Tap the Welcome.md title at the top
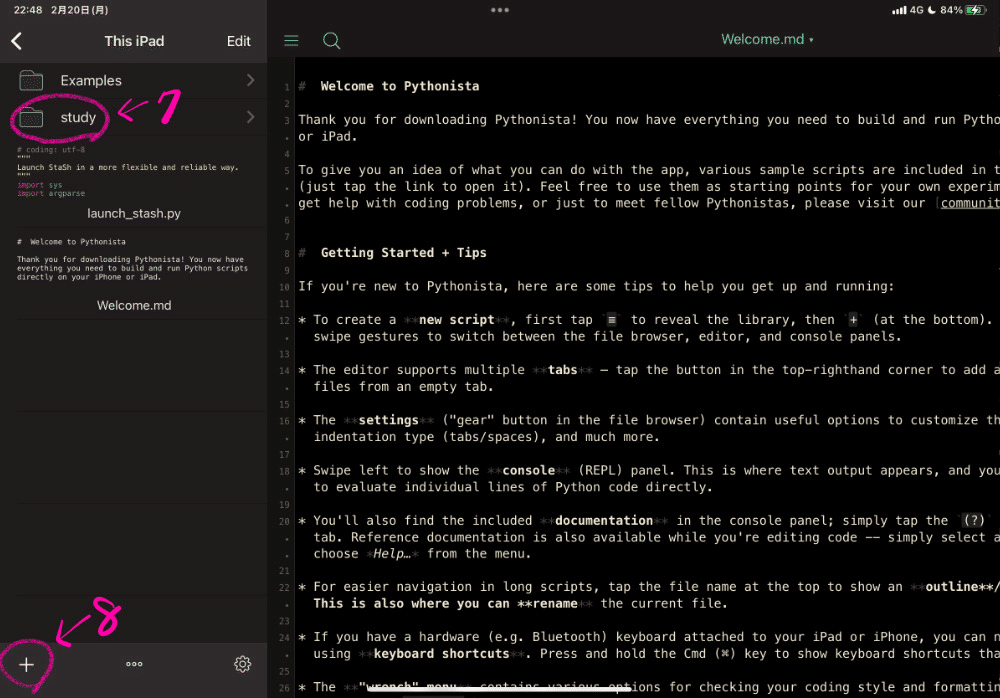The image size is (1000, 698). 762,39
